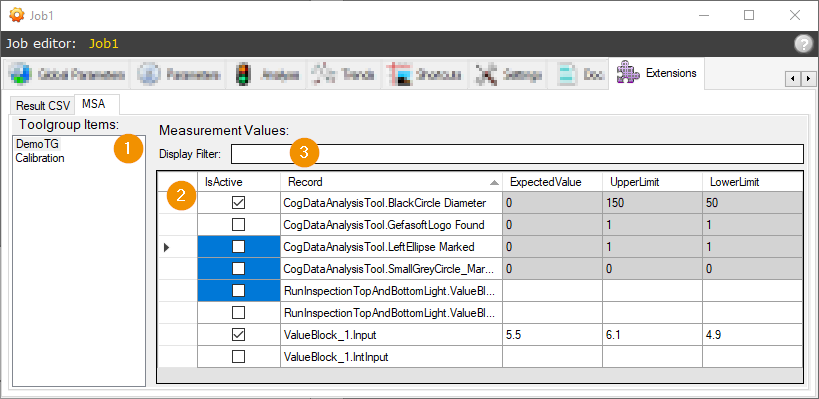
Task: Click the Job1 window gear icon
Action: pyautogui.click(x=17, y=15)
